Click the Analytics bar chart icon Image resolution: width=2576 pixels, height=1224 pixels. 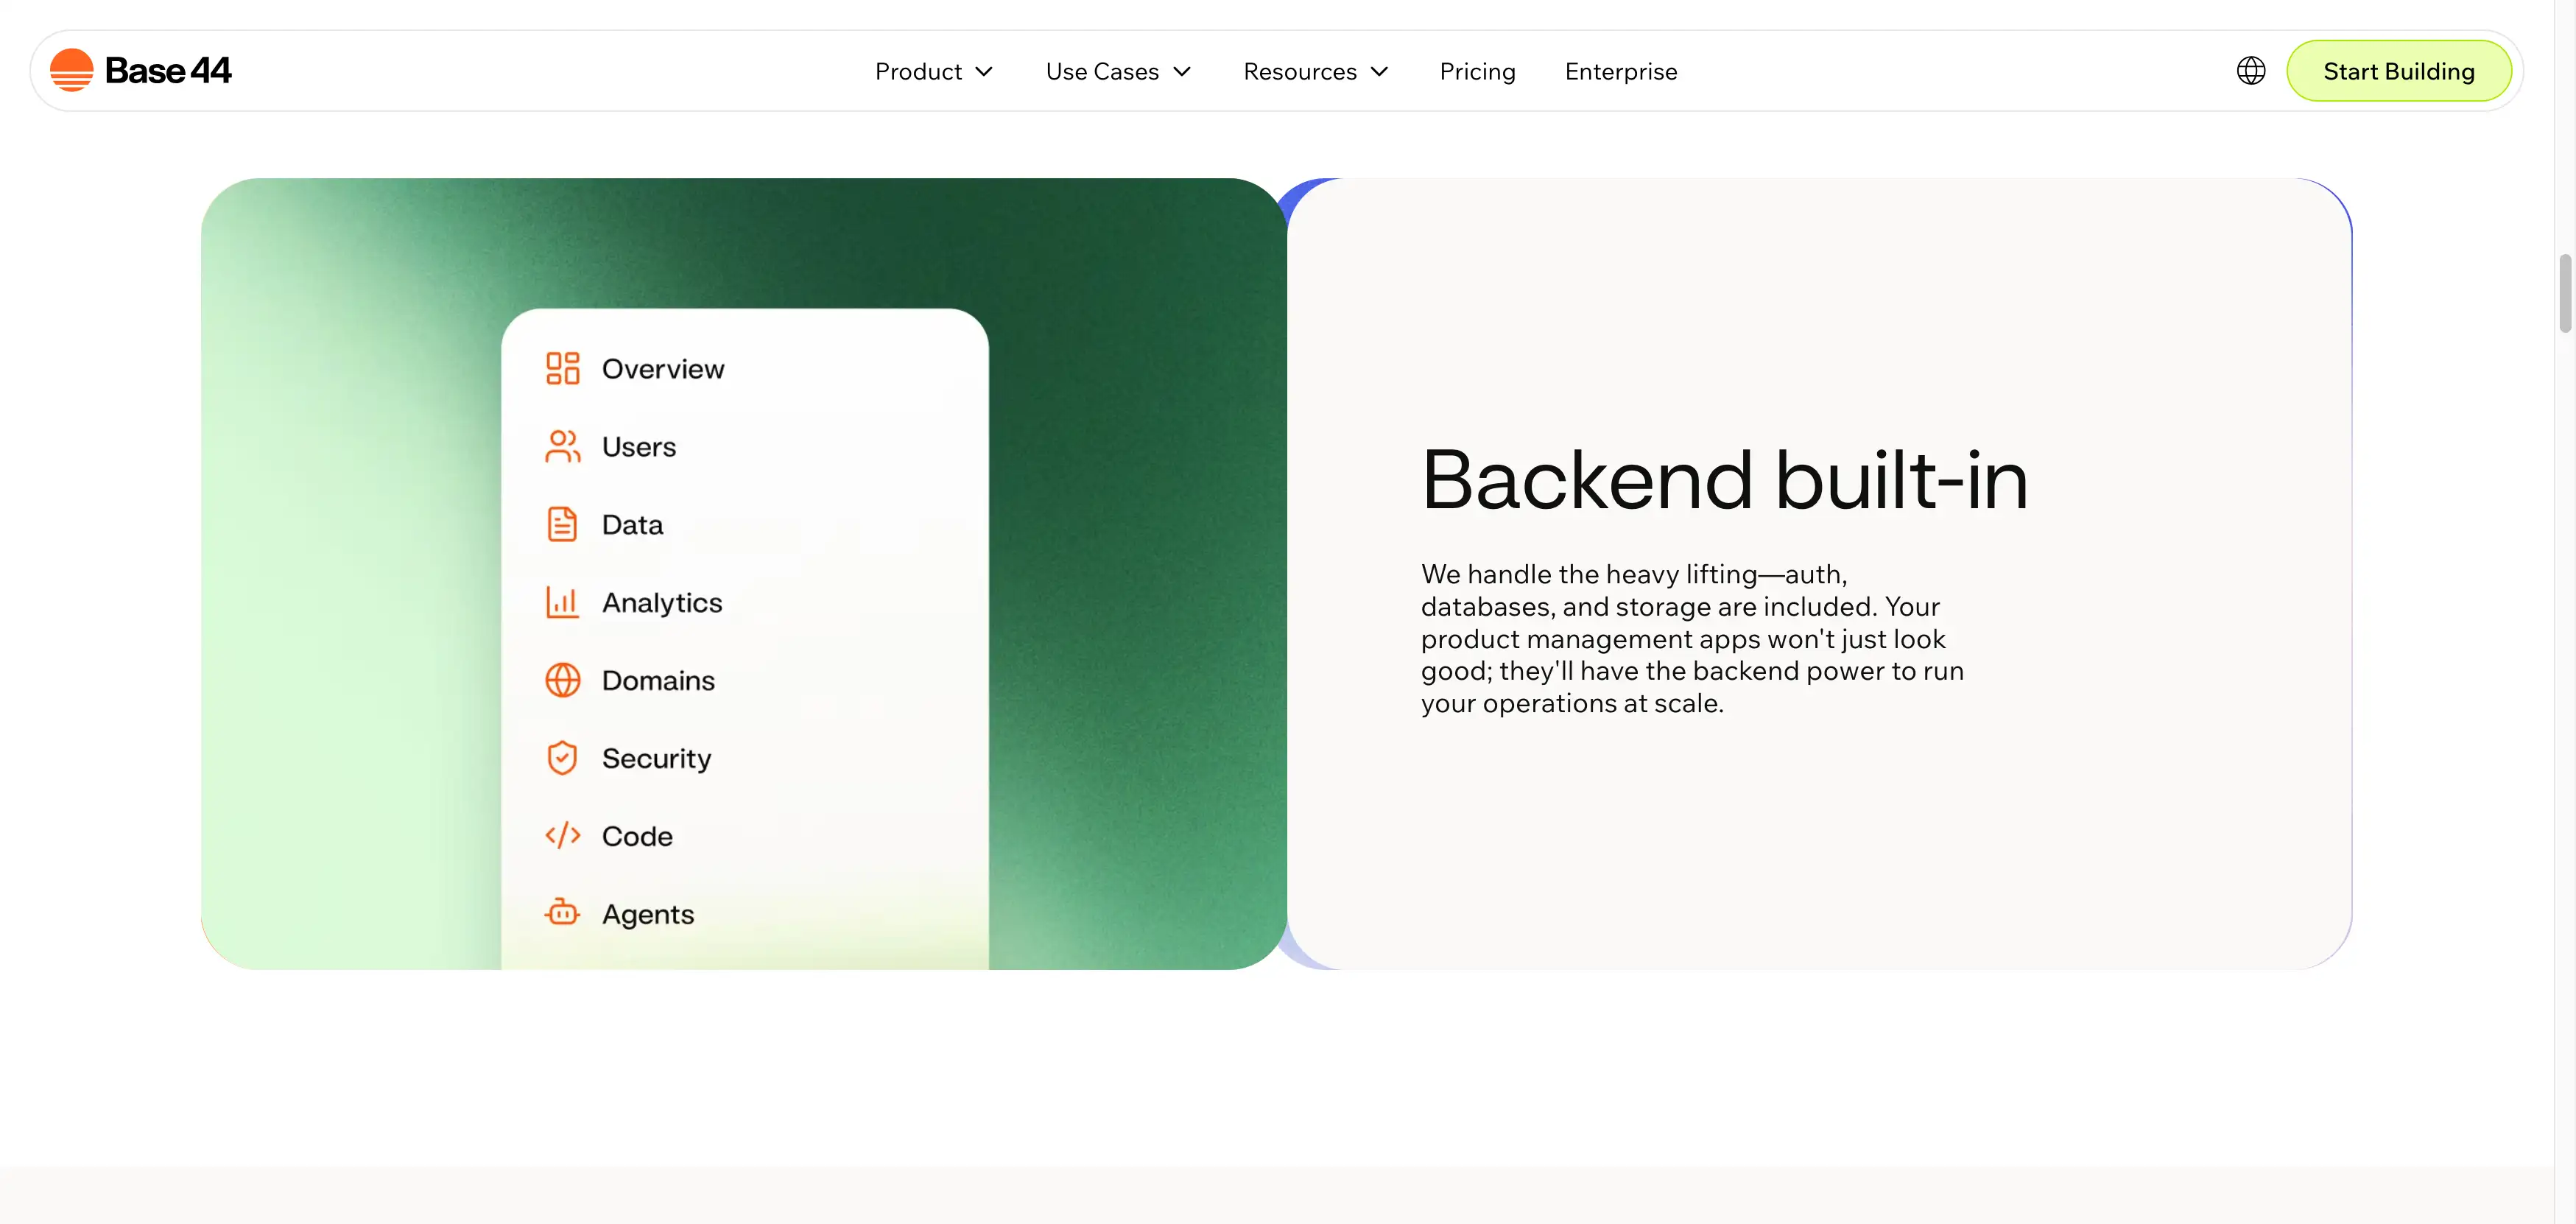coord(562,601)
